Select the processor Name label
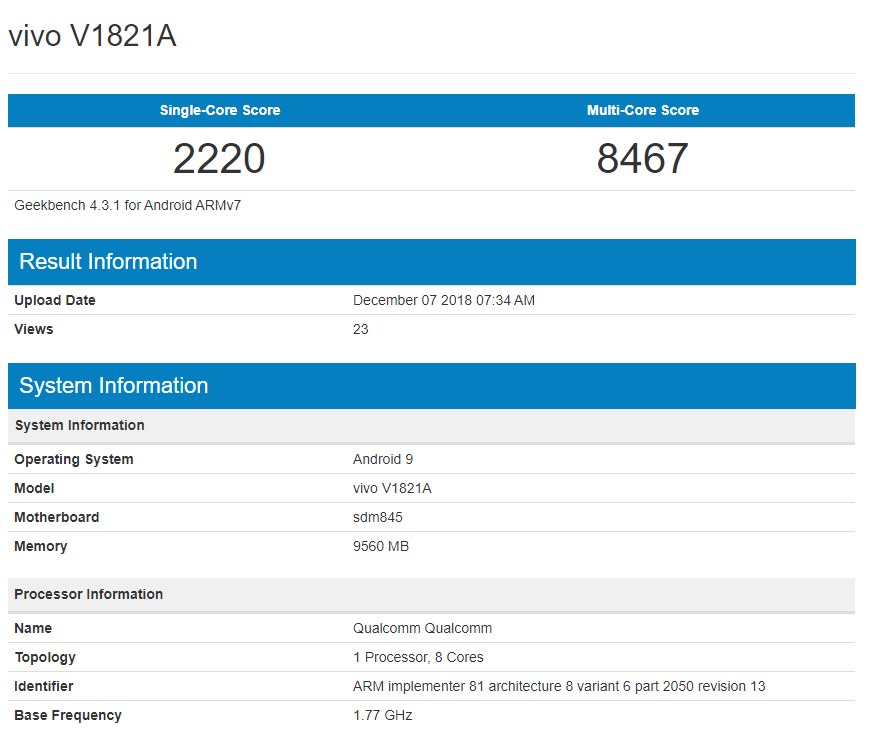 tap(33, 628)
